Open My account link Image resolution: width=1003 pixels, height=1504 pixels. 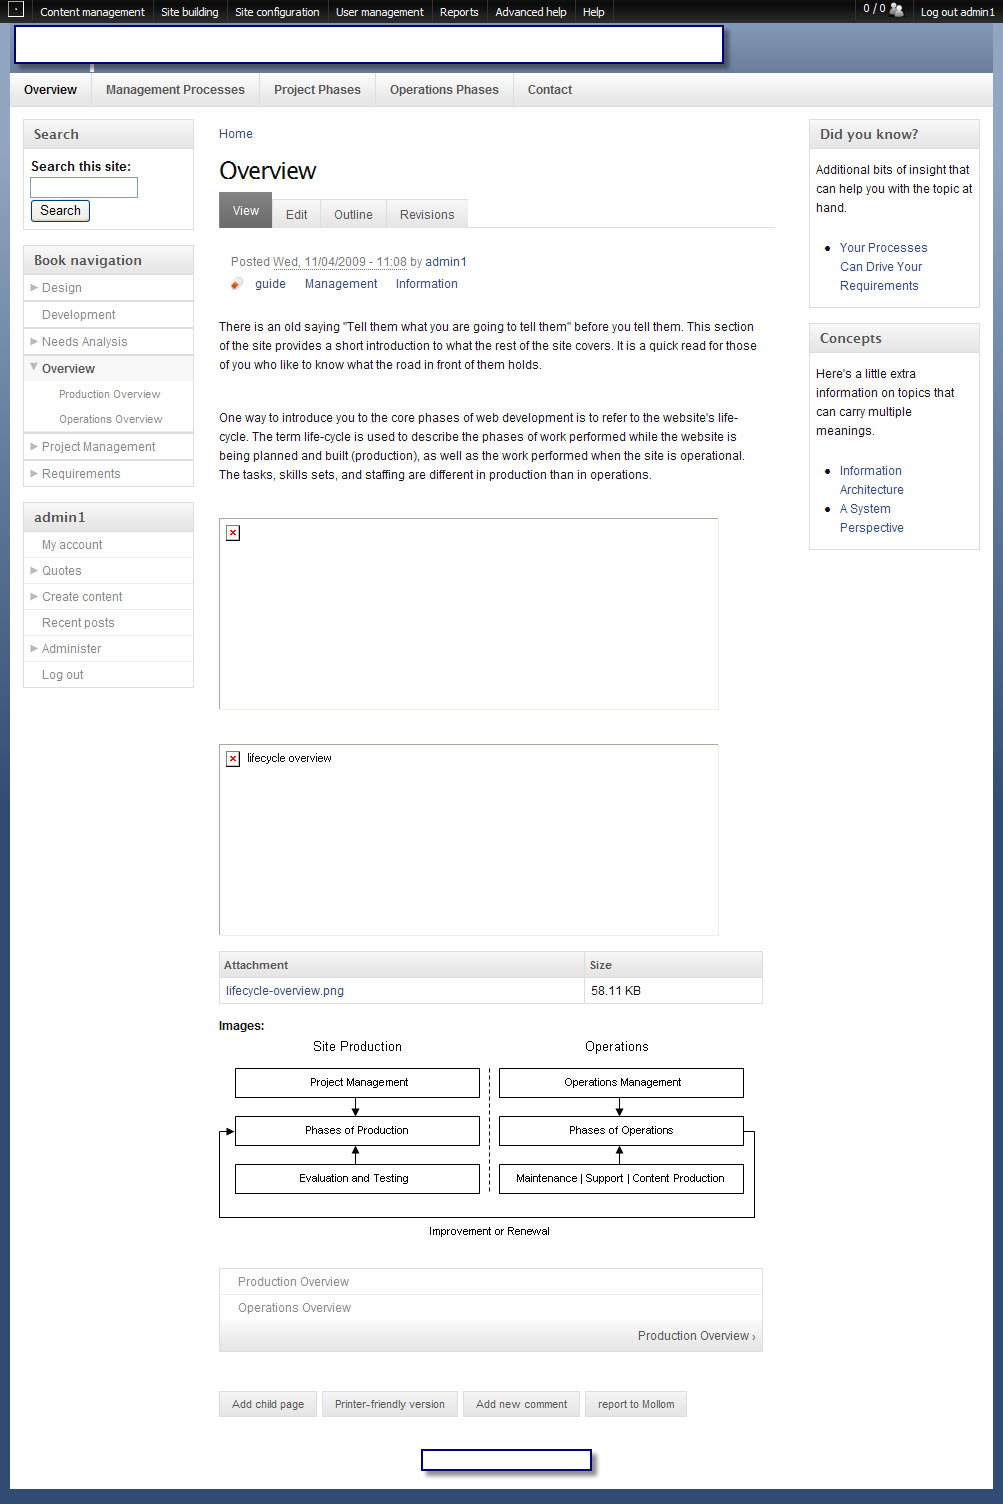pos(72,545)
